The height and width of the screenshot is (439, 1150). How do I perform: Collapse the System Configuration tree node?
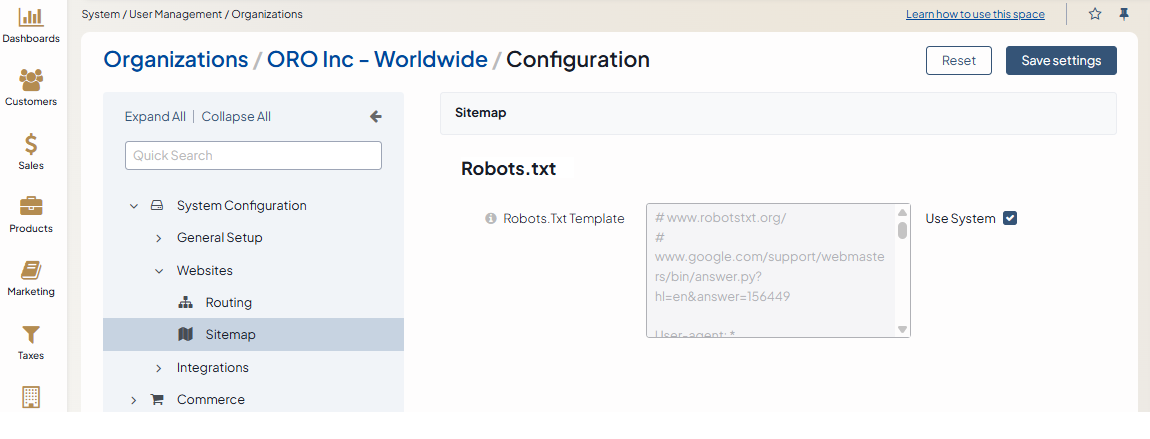tap(134, 206)
